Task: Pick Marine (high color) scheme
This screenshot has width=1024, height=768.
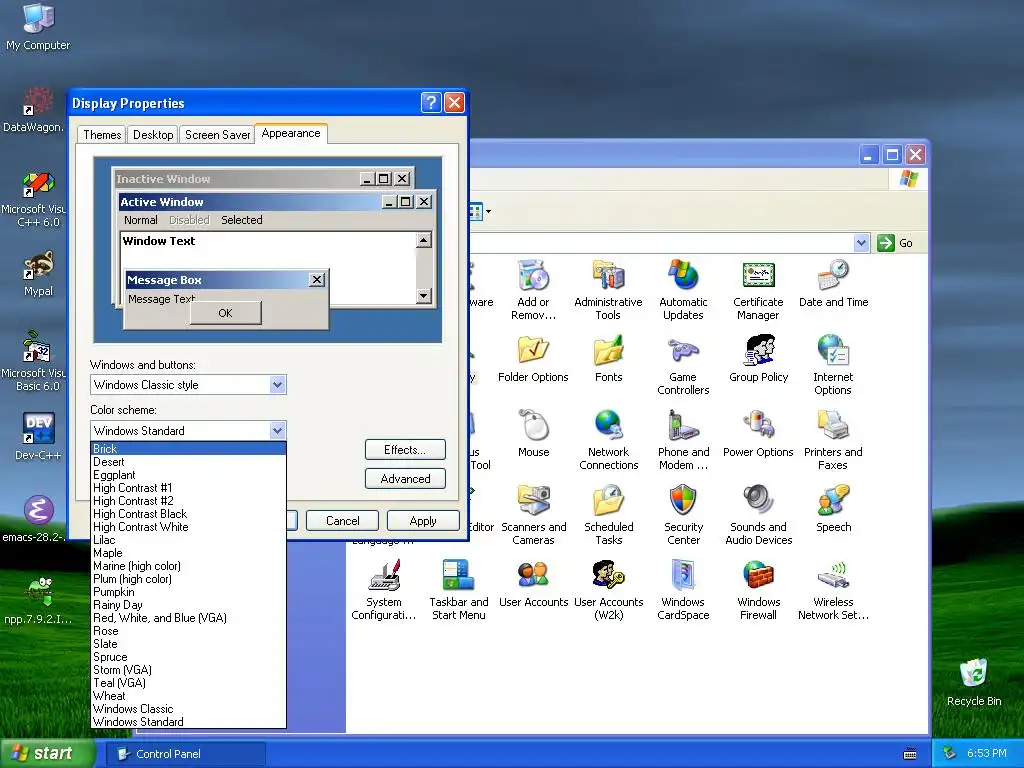Action: [188, 566]
